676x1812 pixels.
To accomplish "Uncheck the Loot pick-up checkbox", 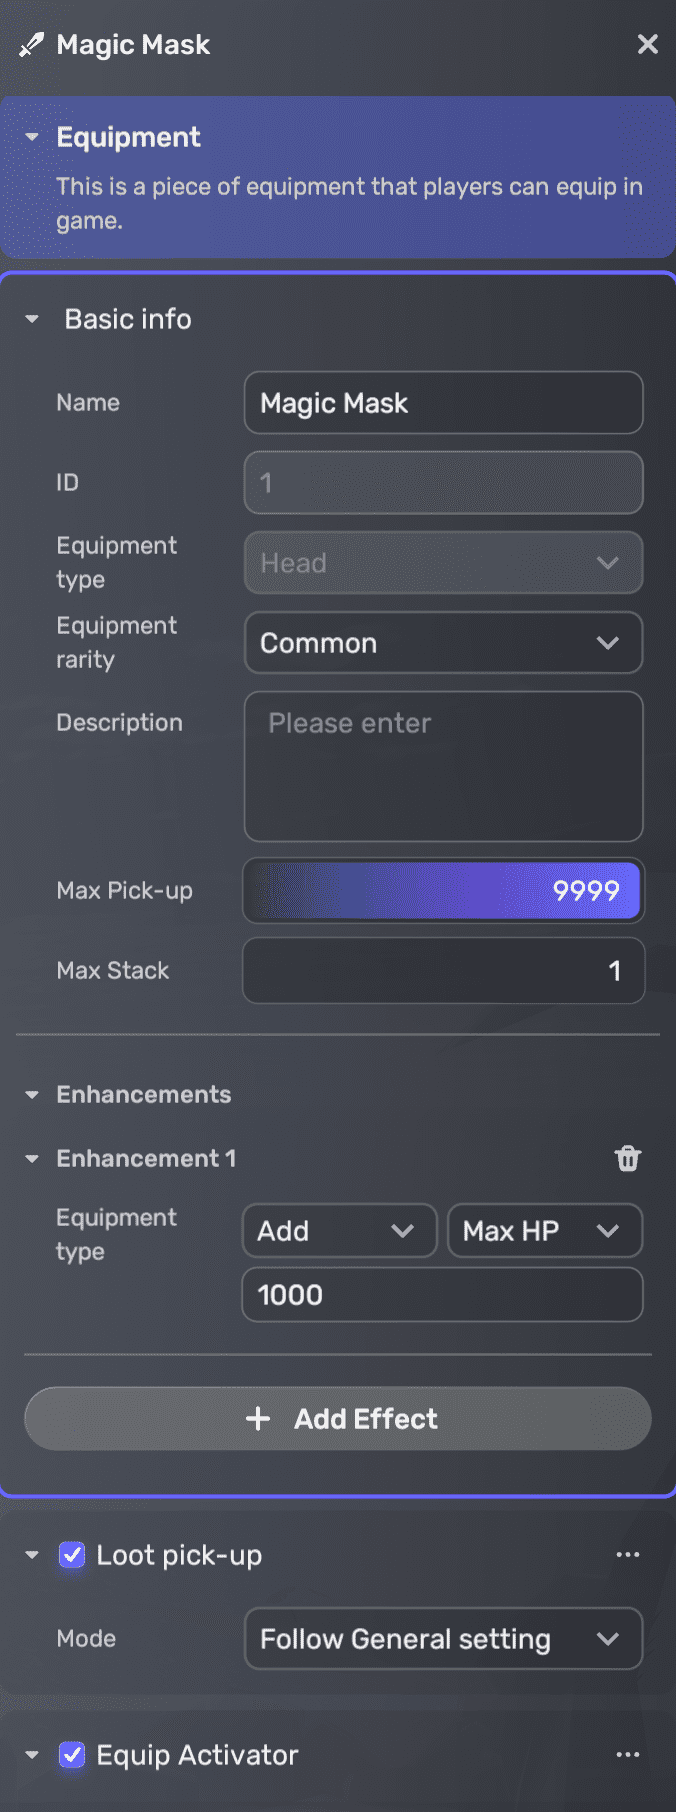I will (x=71, y=1554).
